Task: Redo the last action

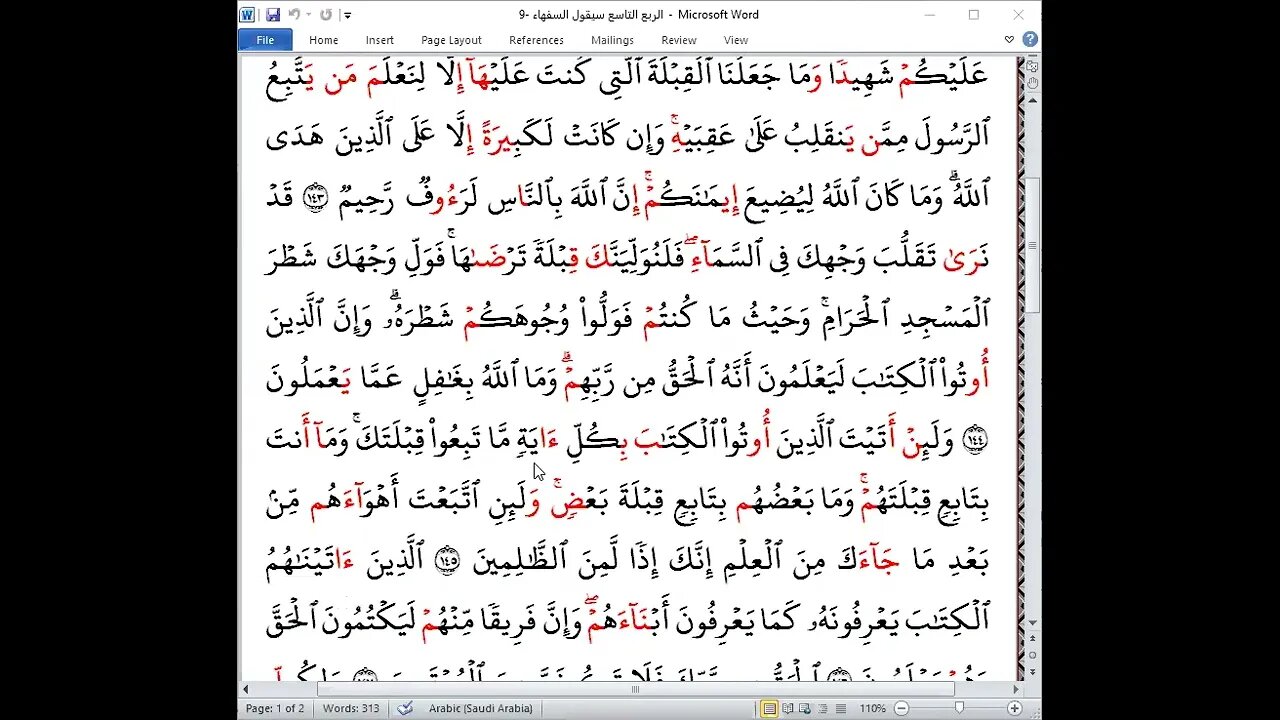Action: coord(326,14)
